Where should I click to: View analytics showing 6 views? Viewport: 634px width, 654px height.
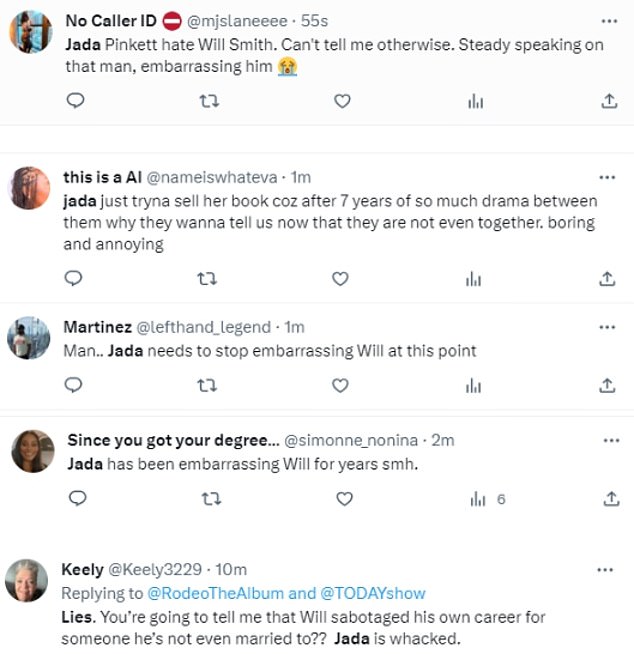487,498
